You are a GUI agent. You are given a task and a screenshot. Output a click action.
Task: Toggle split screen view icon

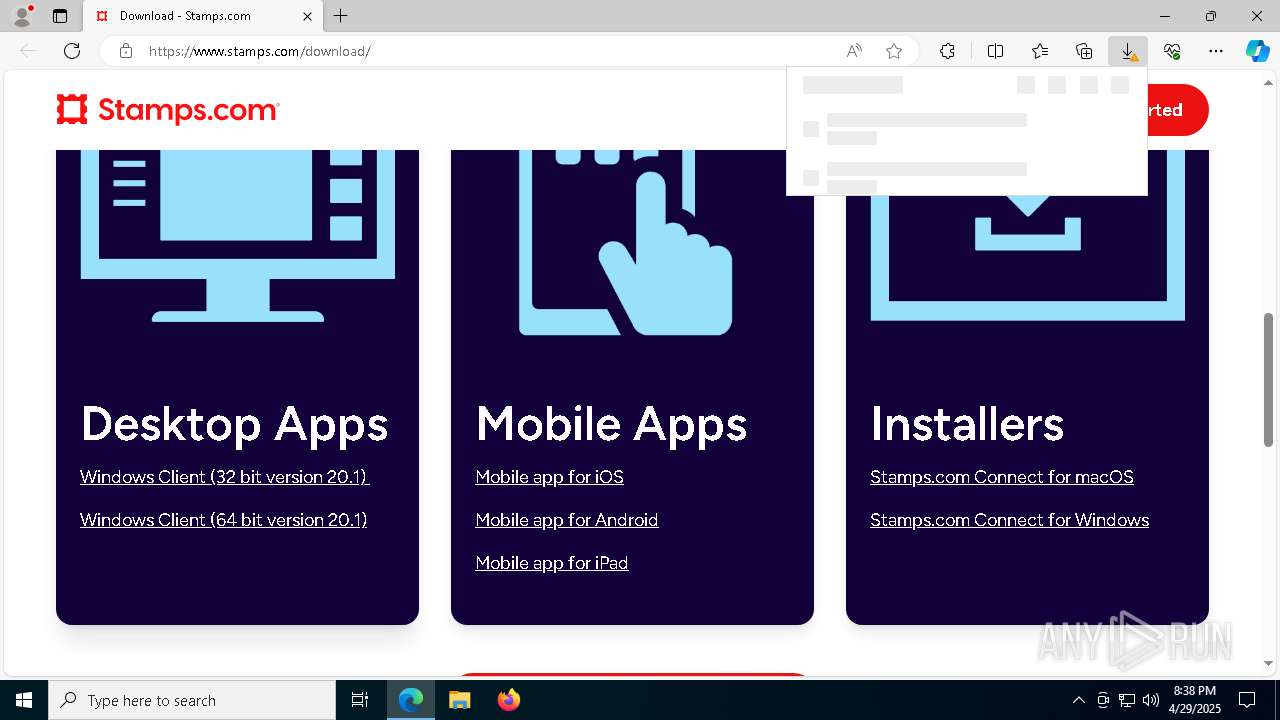pos(995,51)
